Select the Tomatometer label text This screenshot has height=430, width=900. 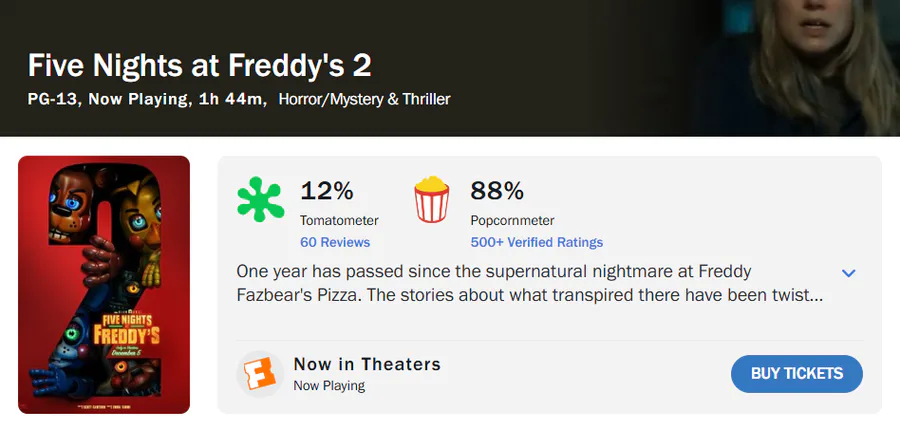pos(339,220)
